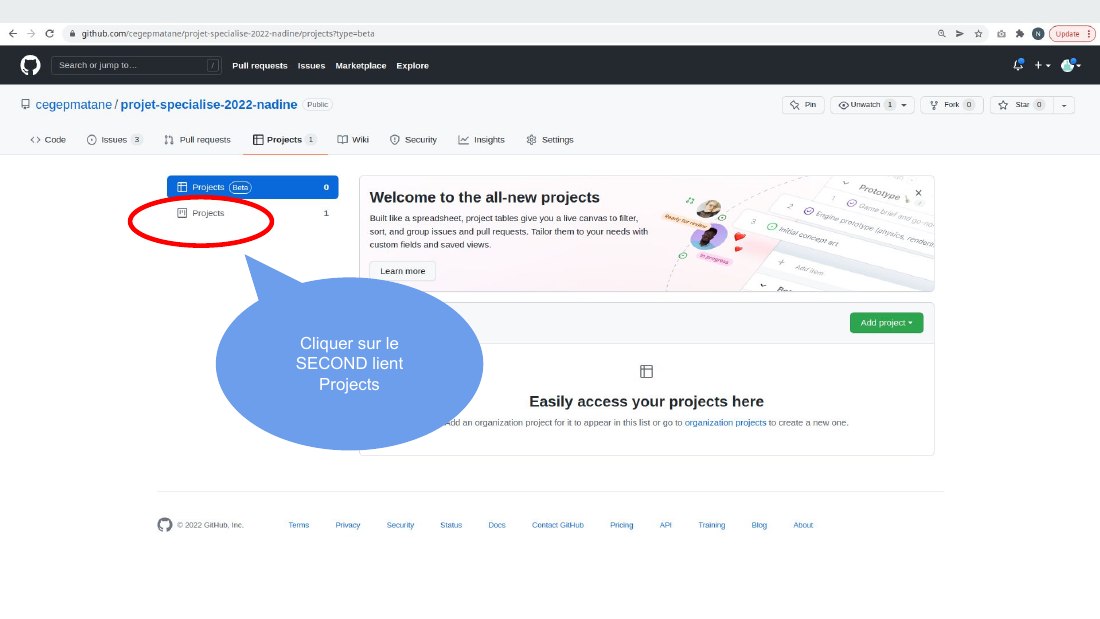The image size is (1100, 619).
Task: Open Blog in the footer
Action: 759,525
